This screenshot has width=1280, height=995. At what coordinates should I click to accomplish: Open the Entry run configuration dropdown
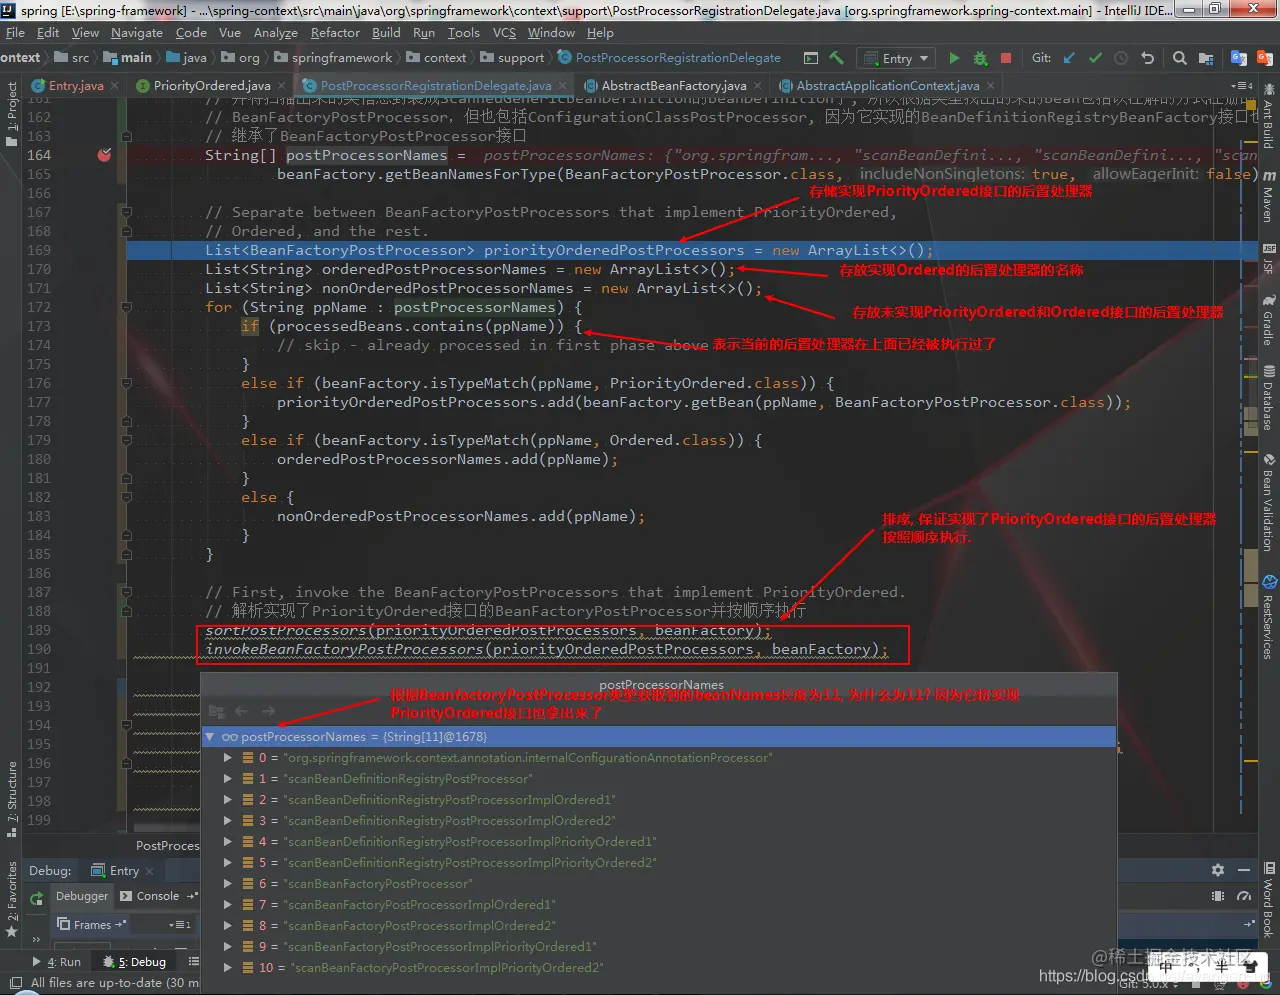pos(895,58)
